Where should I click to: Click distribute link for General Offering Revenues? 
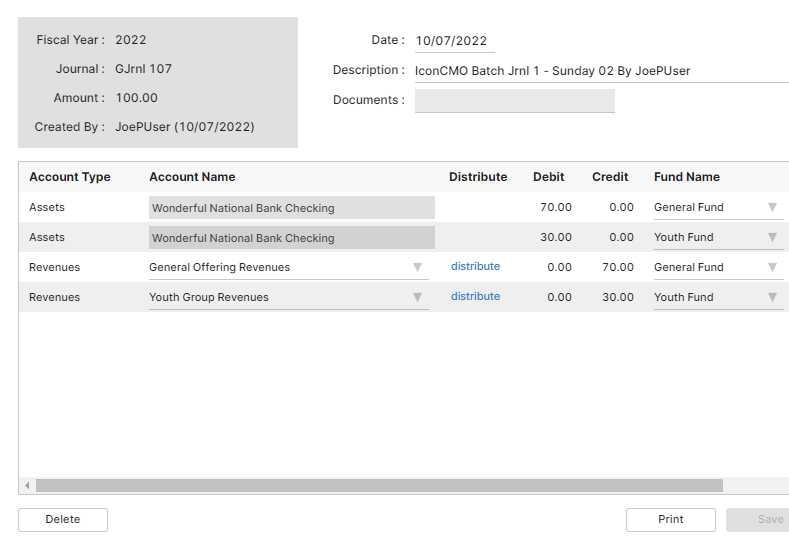tap(475, 266)
